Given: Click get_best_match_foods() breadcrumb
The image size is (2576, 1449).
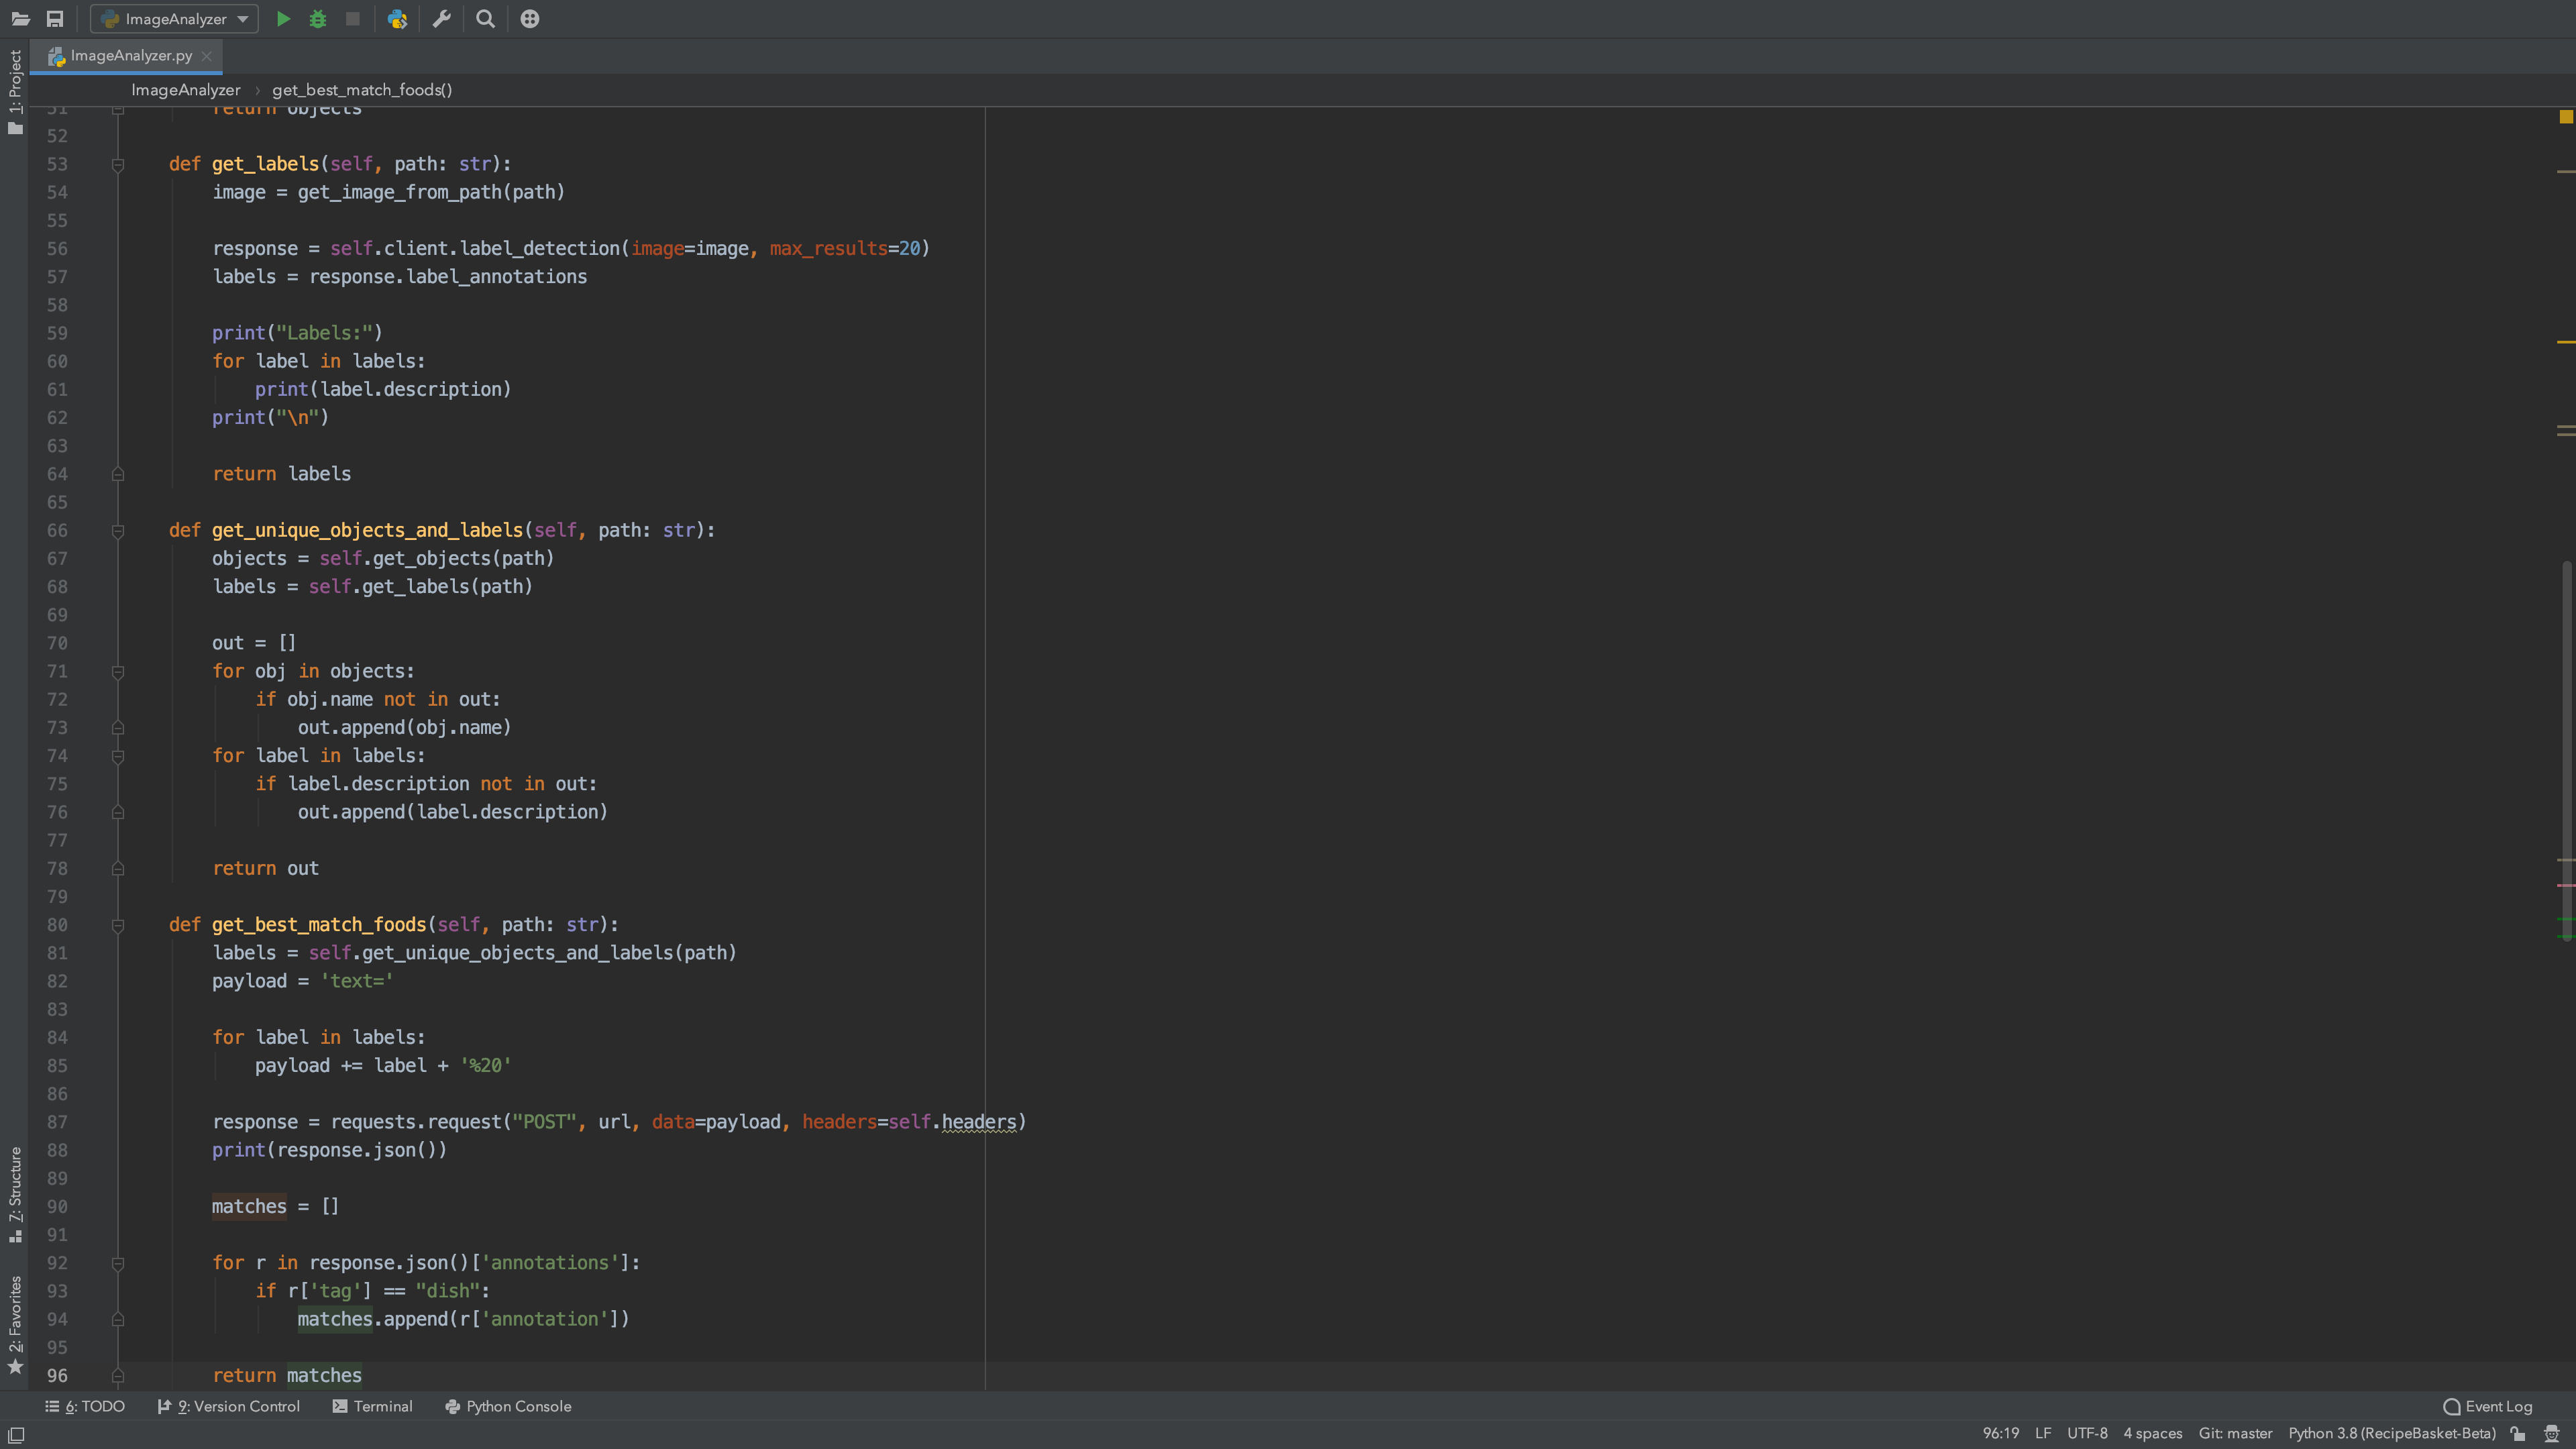Looking at the screenshot, I should pos(362,90).
